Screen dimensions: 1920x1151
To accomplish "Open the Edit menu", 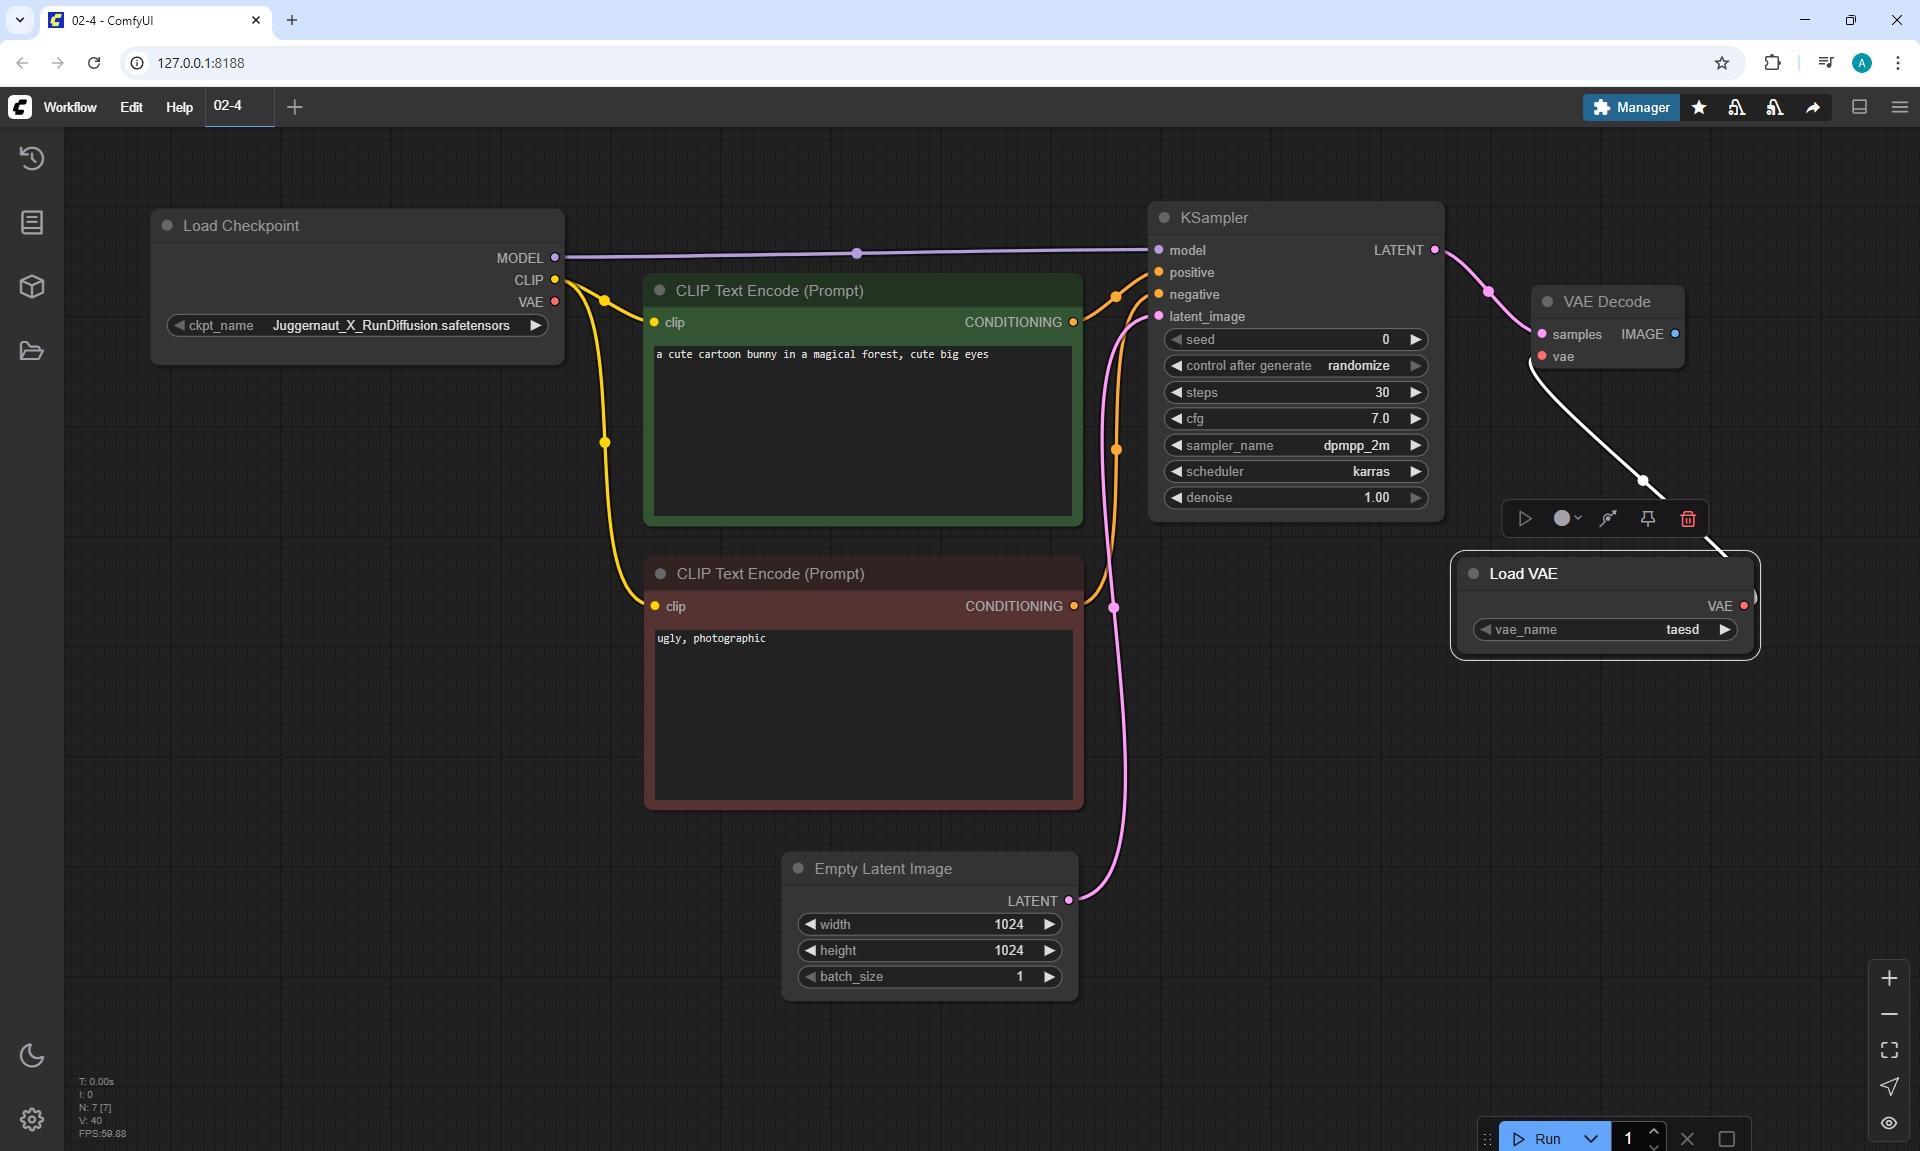I will (x=131, y=107).
